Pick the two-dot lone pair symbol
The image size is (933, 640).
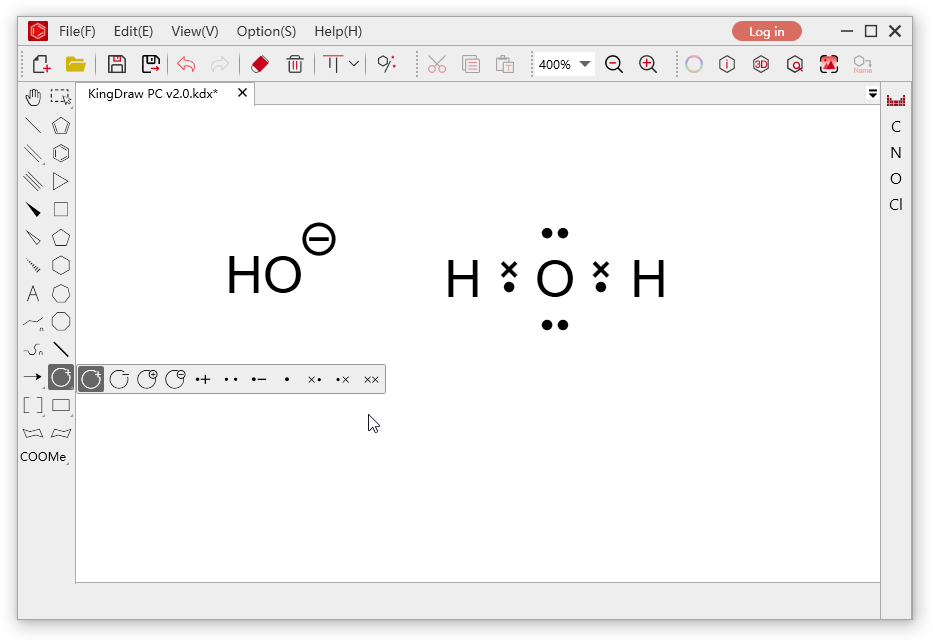(x=231, y=379)
